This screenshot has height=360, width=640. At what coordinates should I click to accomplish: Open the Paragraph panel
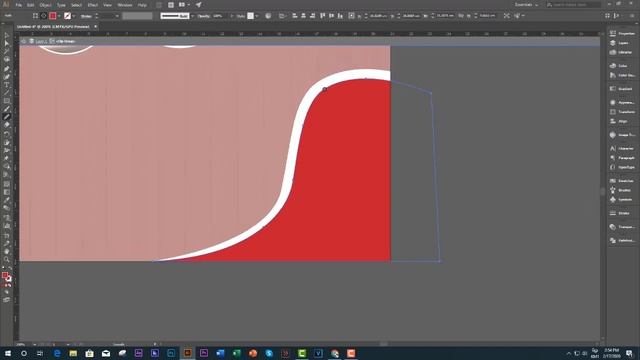[x=622, y=158]
